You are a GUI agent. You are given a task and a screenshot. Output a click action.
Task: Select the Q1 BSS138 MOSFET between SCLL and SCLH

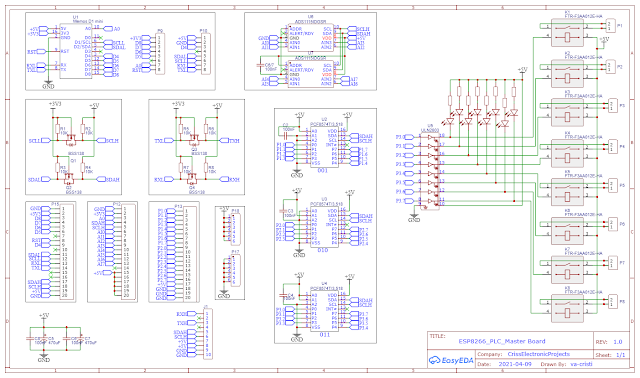pyautogui.click(x=71, y=141)
